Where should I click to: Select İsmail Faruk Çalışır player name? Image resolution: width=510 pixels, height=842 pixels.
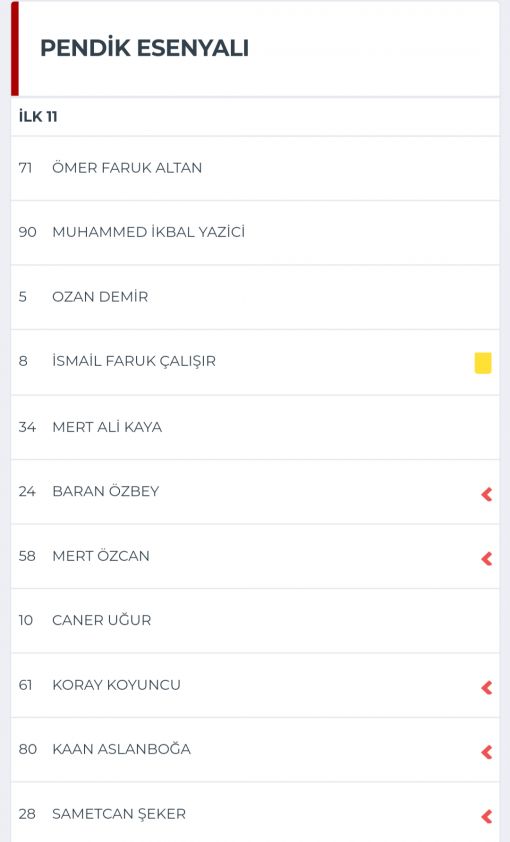[134, 361]
